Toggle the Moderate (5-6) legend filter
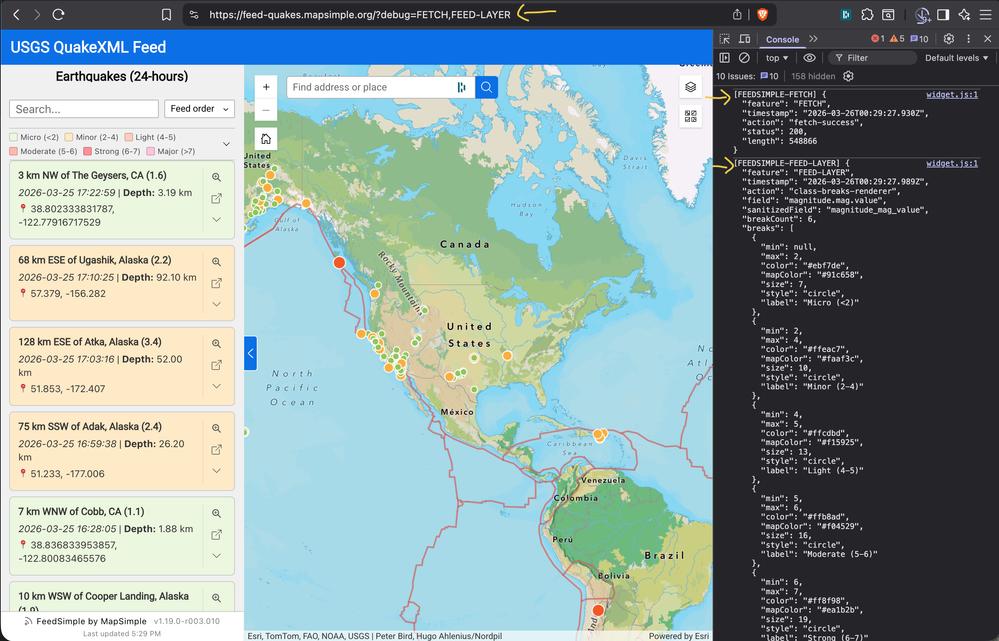Viewport: 999px width, 641px height. click(x=43, y=151)
